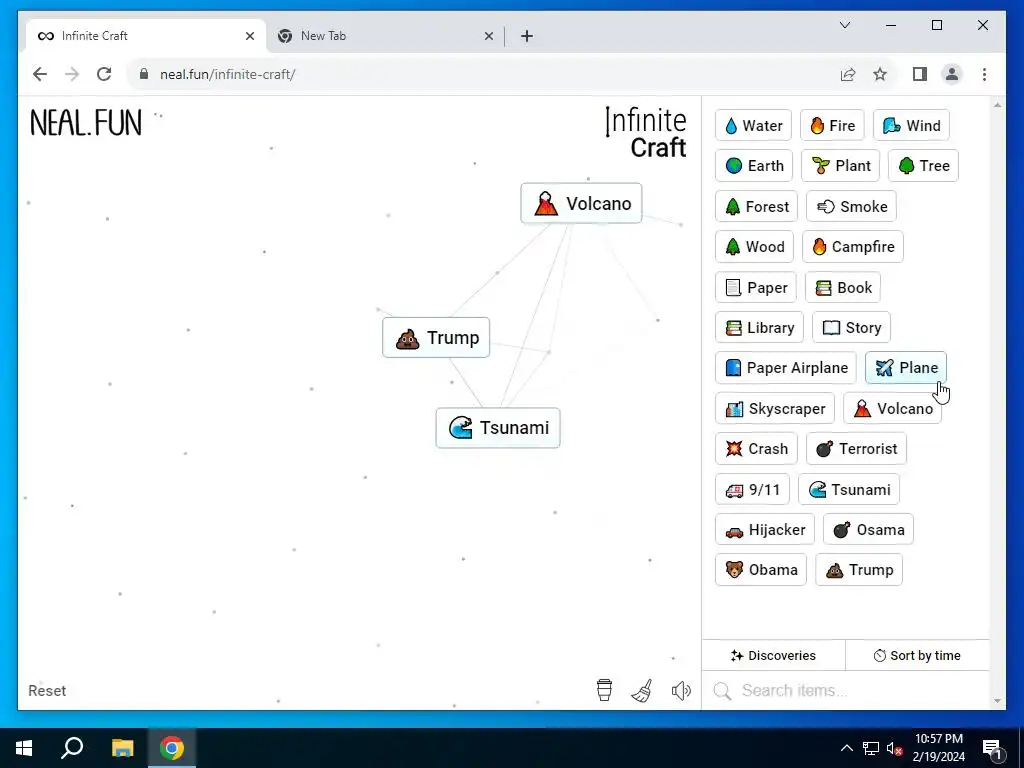Image resolution: width=1024 pixels, height=768 pixels.
Task: Select Trump in the sidebar list
Action: pyautogui.click(x=859, y=570)
